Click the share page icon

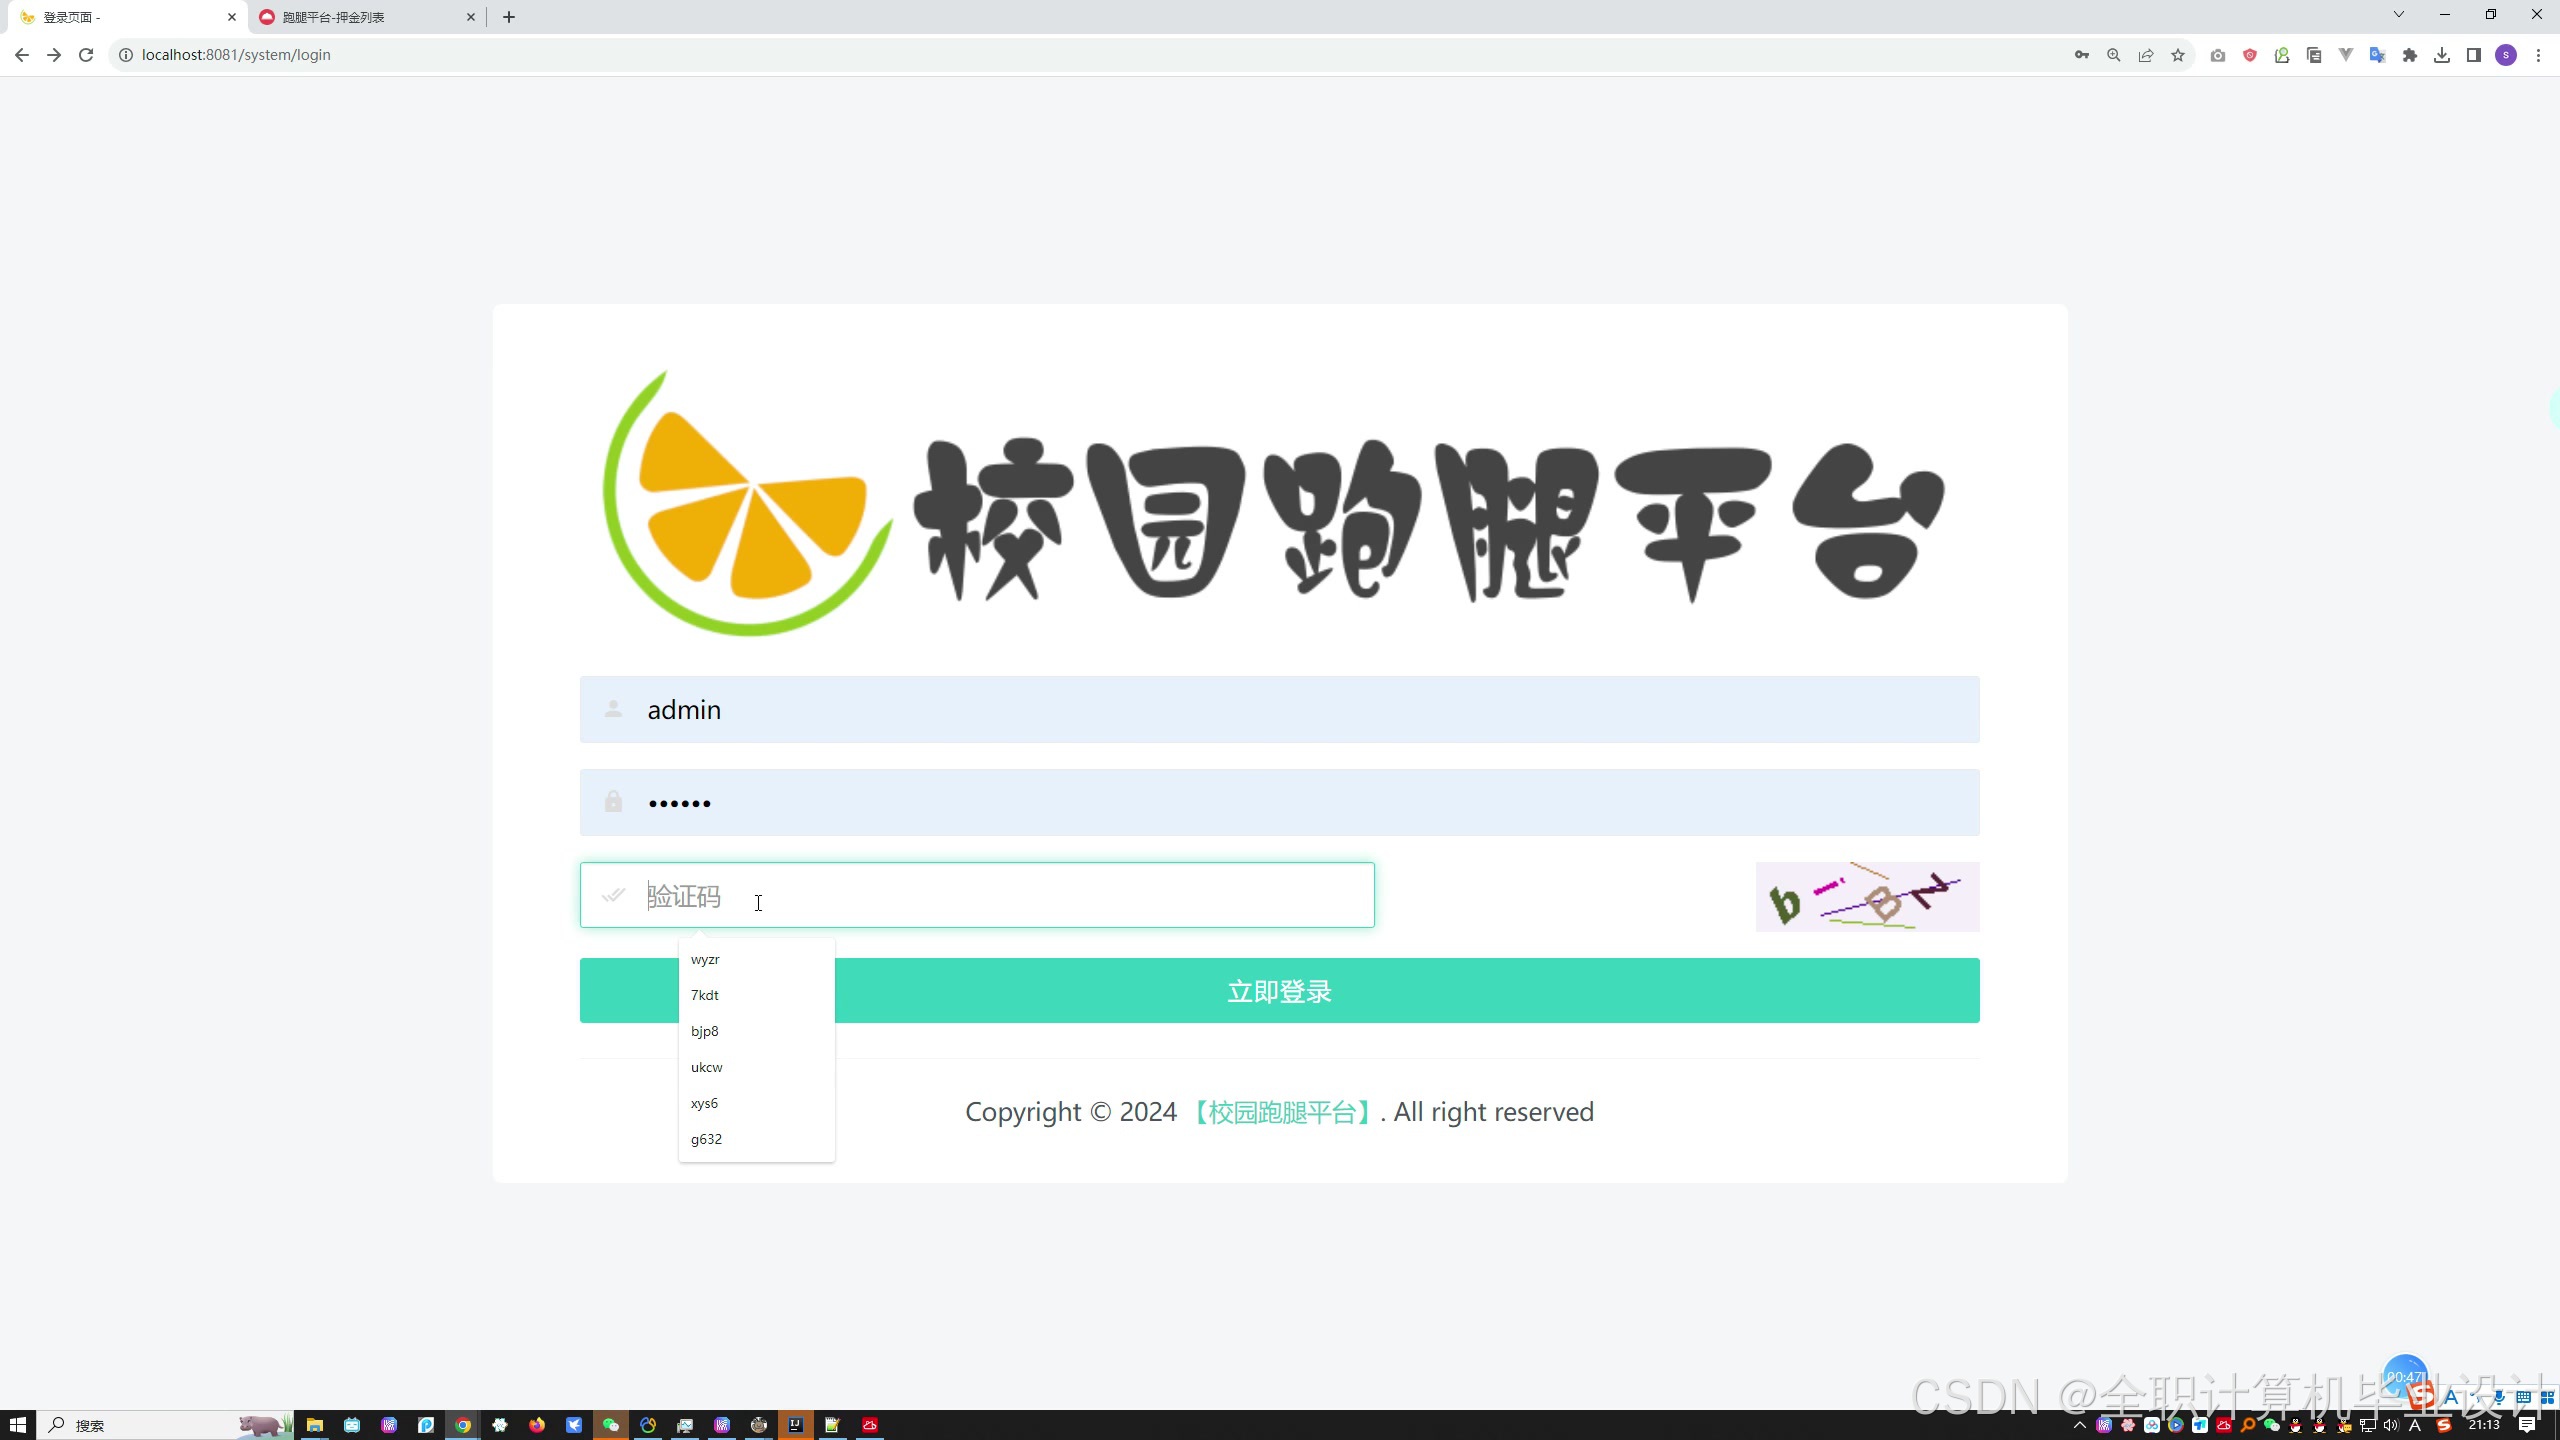coord(2146,55)
